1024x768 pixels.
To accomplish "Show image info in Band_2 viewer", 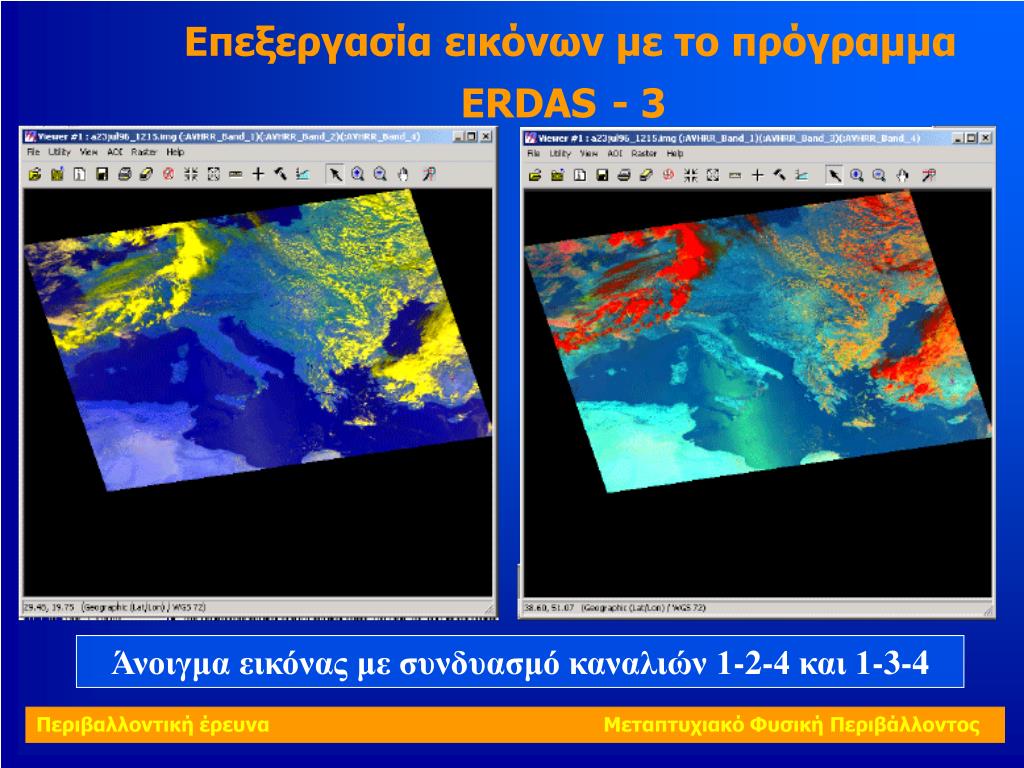I will (80, 174).
